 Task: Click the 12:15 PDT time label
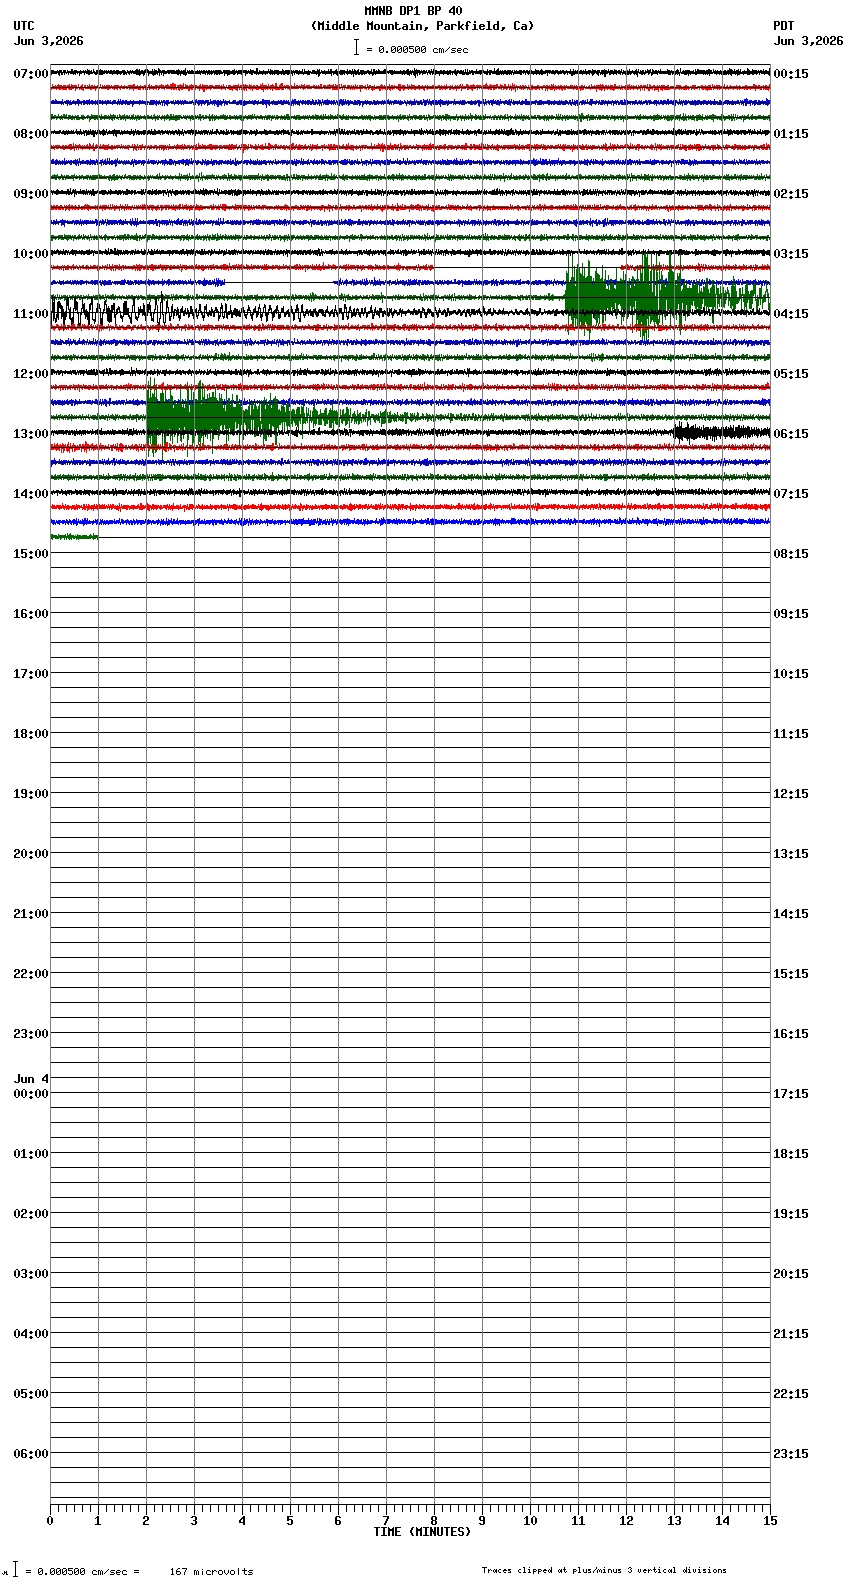[791, 794]
